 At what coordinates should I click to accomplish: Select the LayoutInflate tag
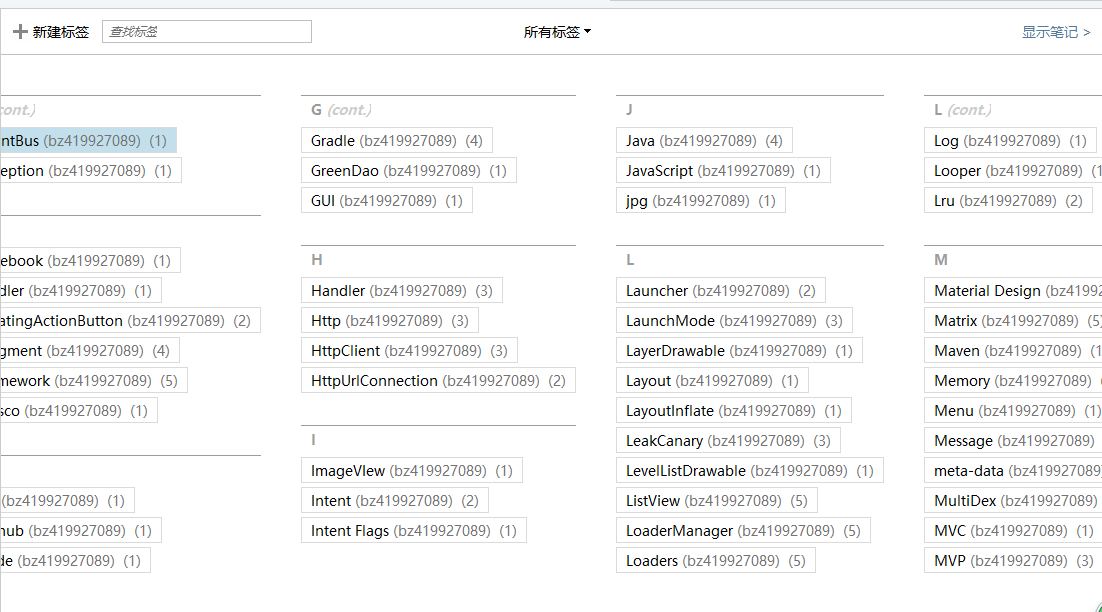click(734, 411)
